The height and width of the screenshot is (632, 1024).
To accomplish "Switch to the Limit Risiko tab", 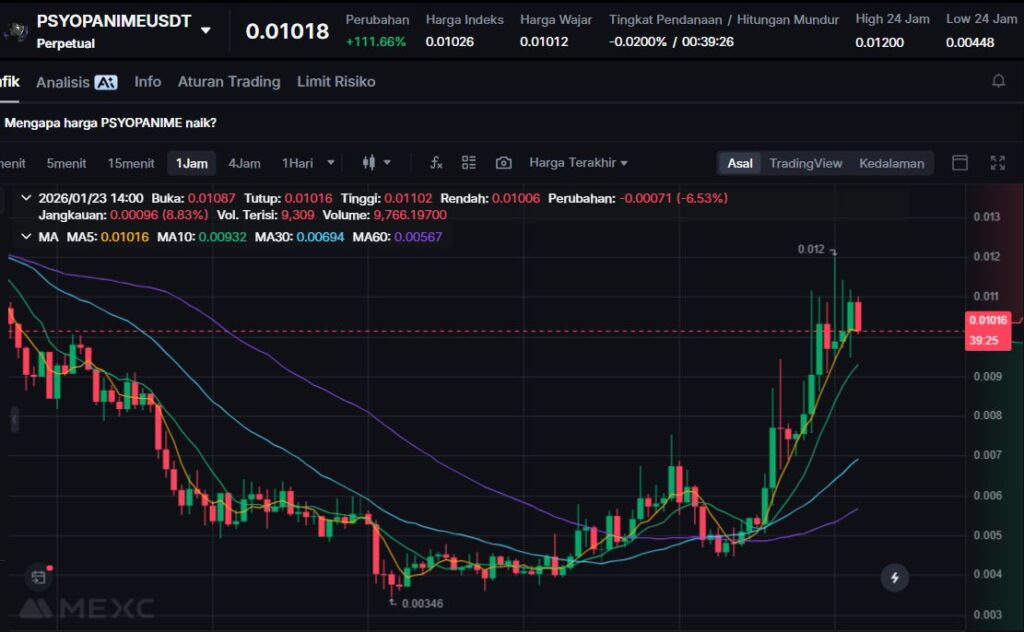I will point(336,82).
